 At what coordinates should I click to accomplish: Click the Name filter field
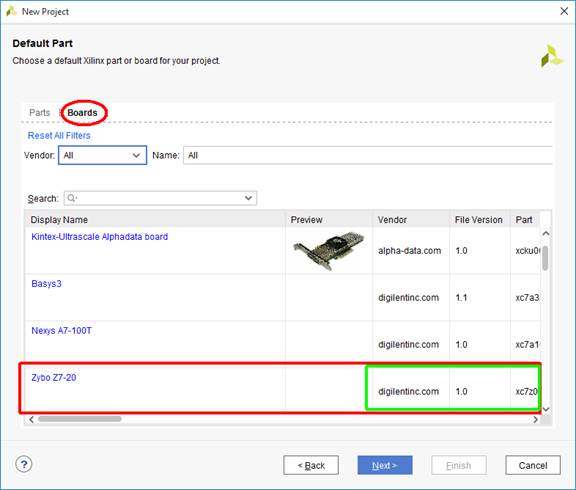coord(367,155)
